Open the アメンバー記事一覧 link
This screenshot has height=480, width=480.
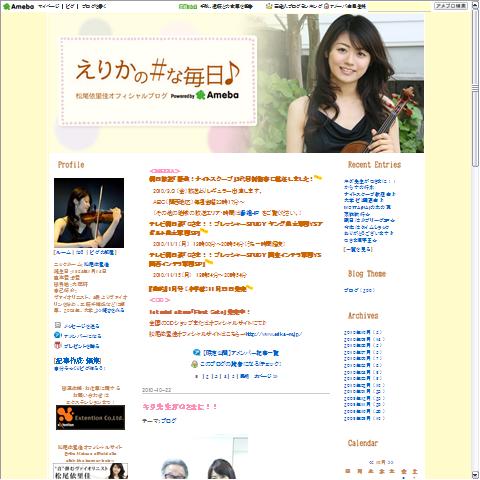(240, 353)
